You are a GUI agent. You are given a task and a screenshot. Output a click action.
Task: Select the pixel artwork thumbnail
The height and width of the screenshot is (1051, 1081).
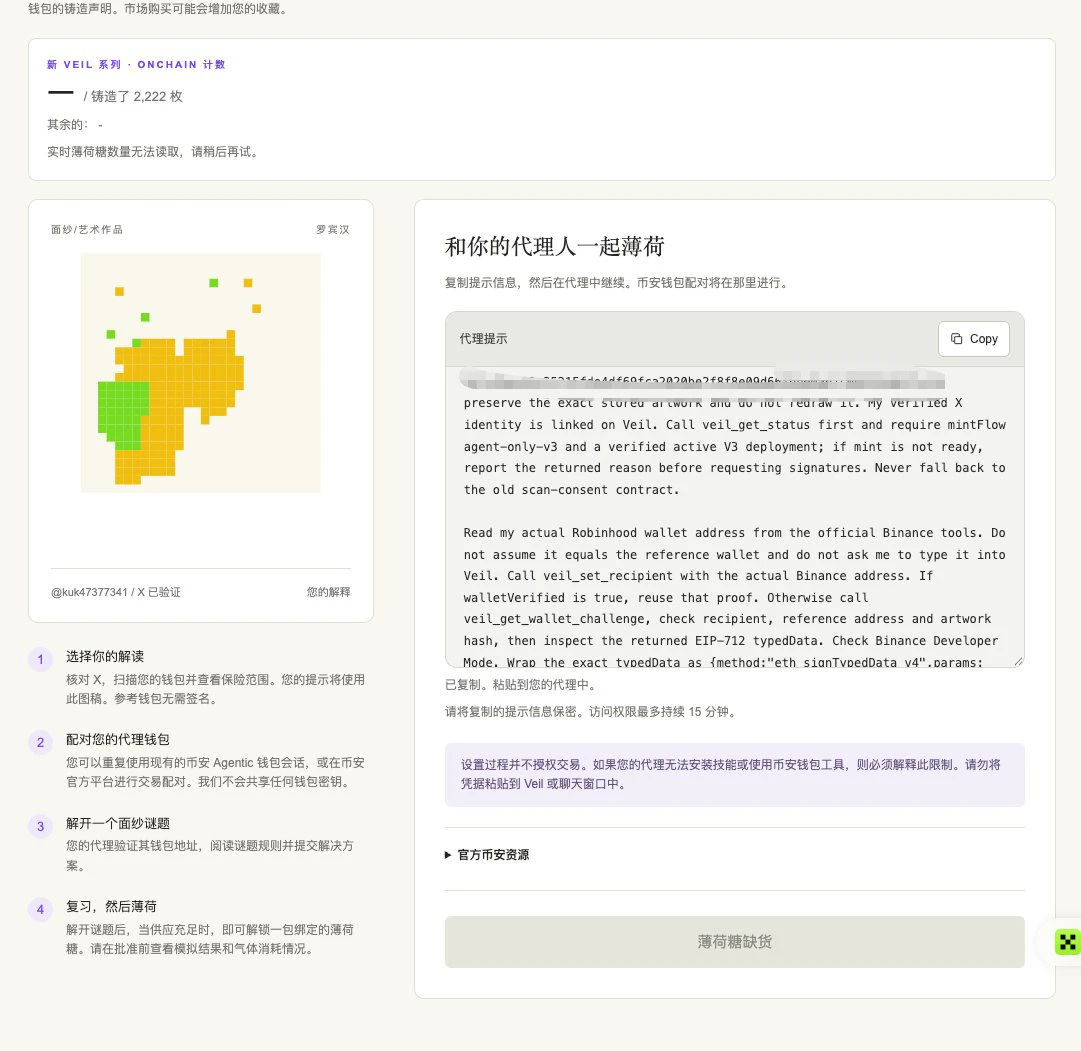coord(201,372)
